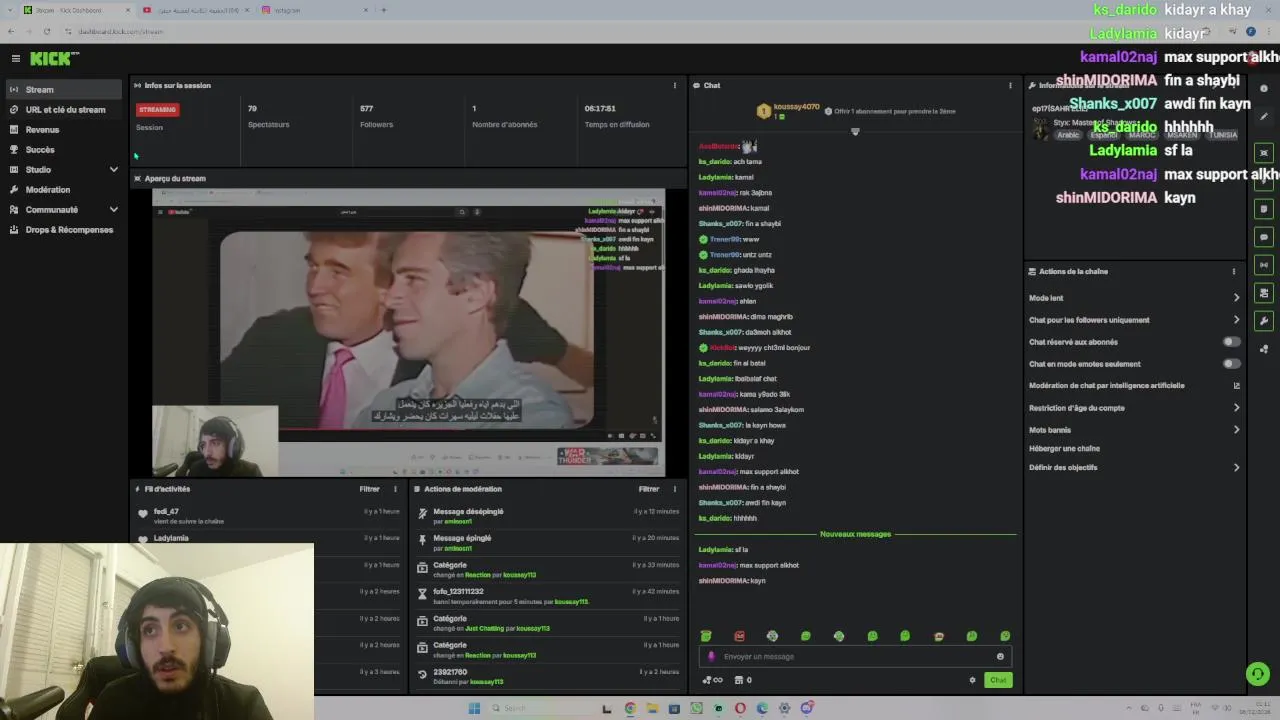Click the info icon in right toolbar

1264,89
